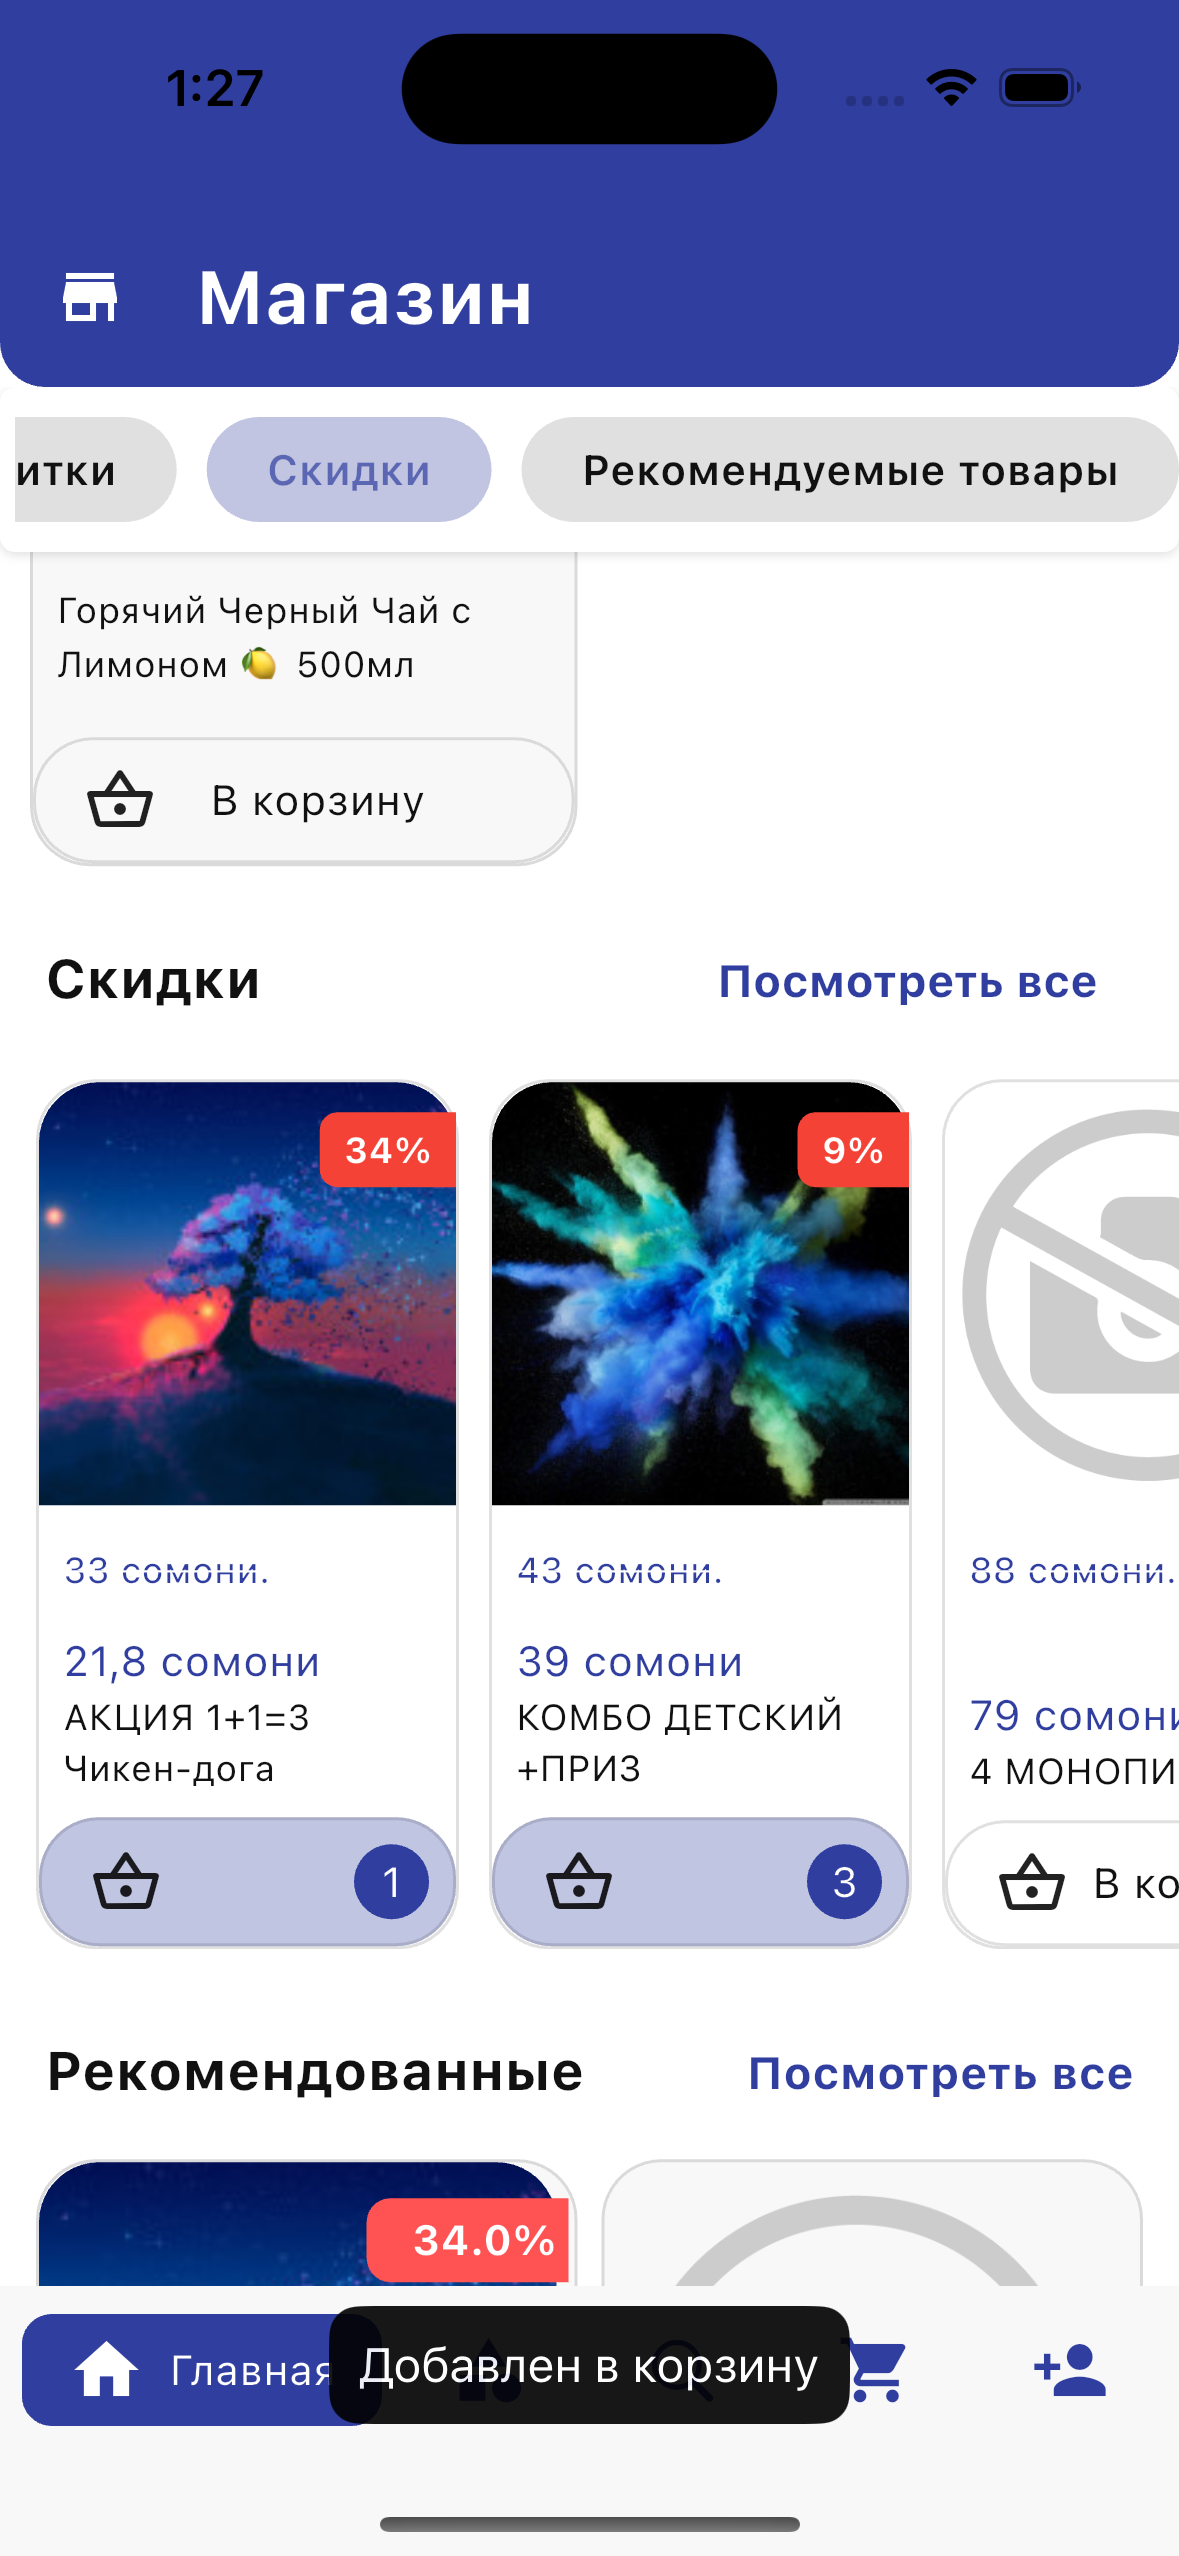The image size is (1179, 2556).
Task: Tap quantity badge 3 on КОМБО ДЕТСКИЙ card
Action: (x=844, y=1882)
